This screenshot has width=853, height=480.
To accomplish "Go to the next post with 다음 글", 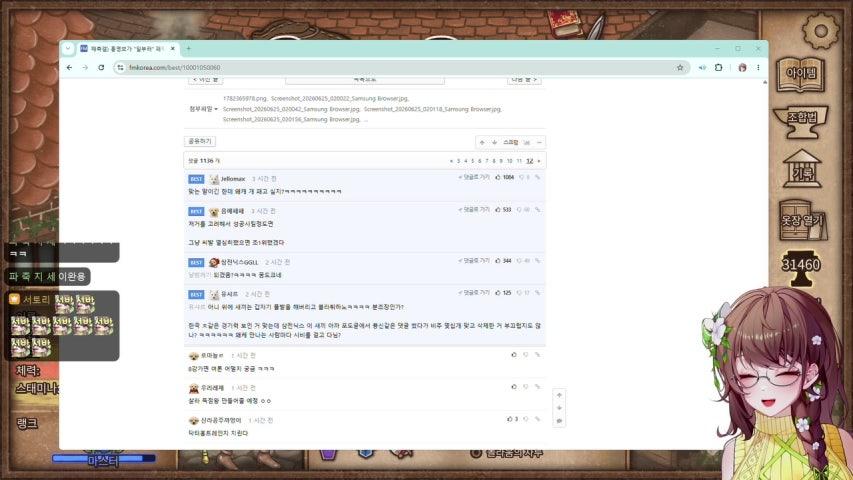I will pyautogui.click(x=524, y=80).
